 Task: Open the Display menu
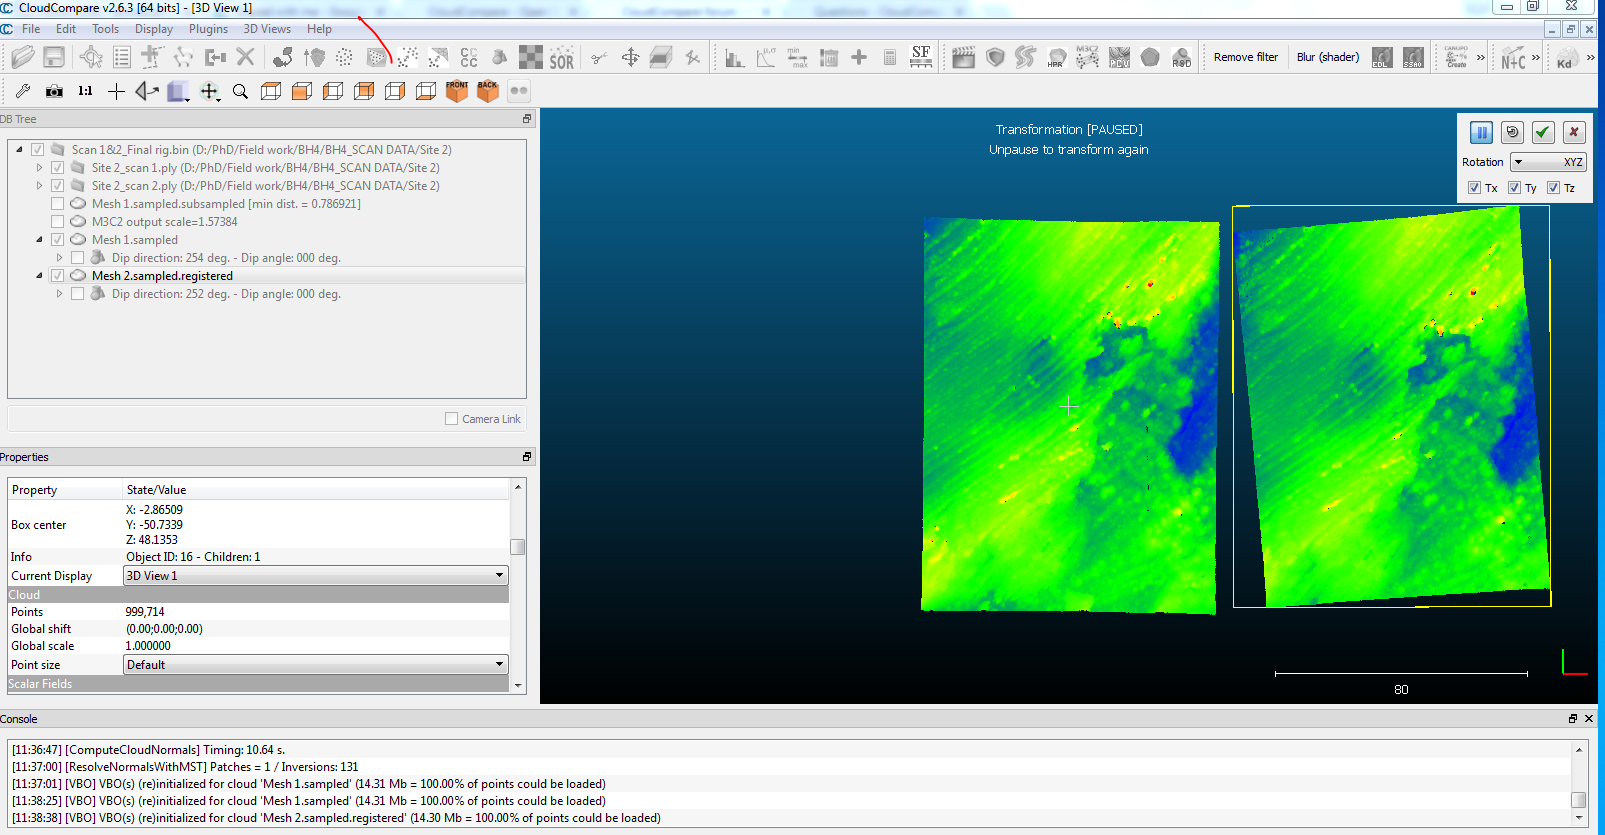(154, 29)
